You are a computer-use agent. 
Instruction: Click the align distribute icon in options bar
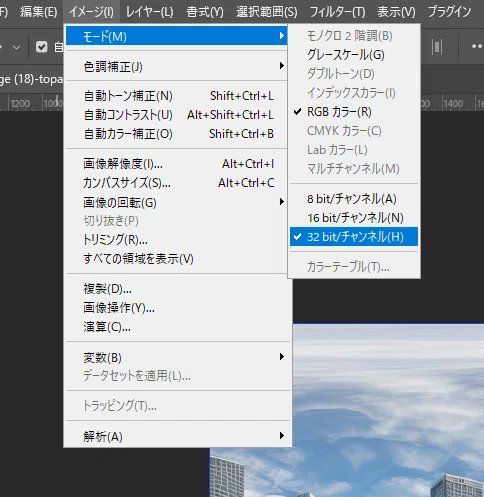(x=437, y=47)
